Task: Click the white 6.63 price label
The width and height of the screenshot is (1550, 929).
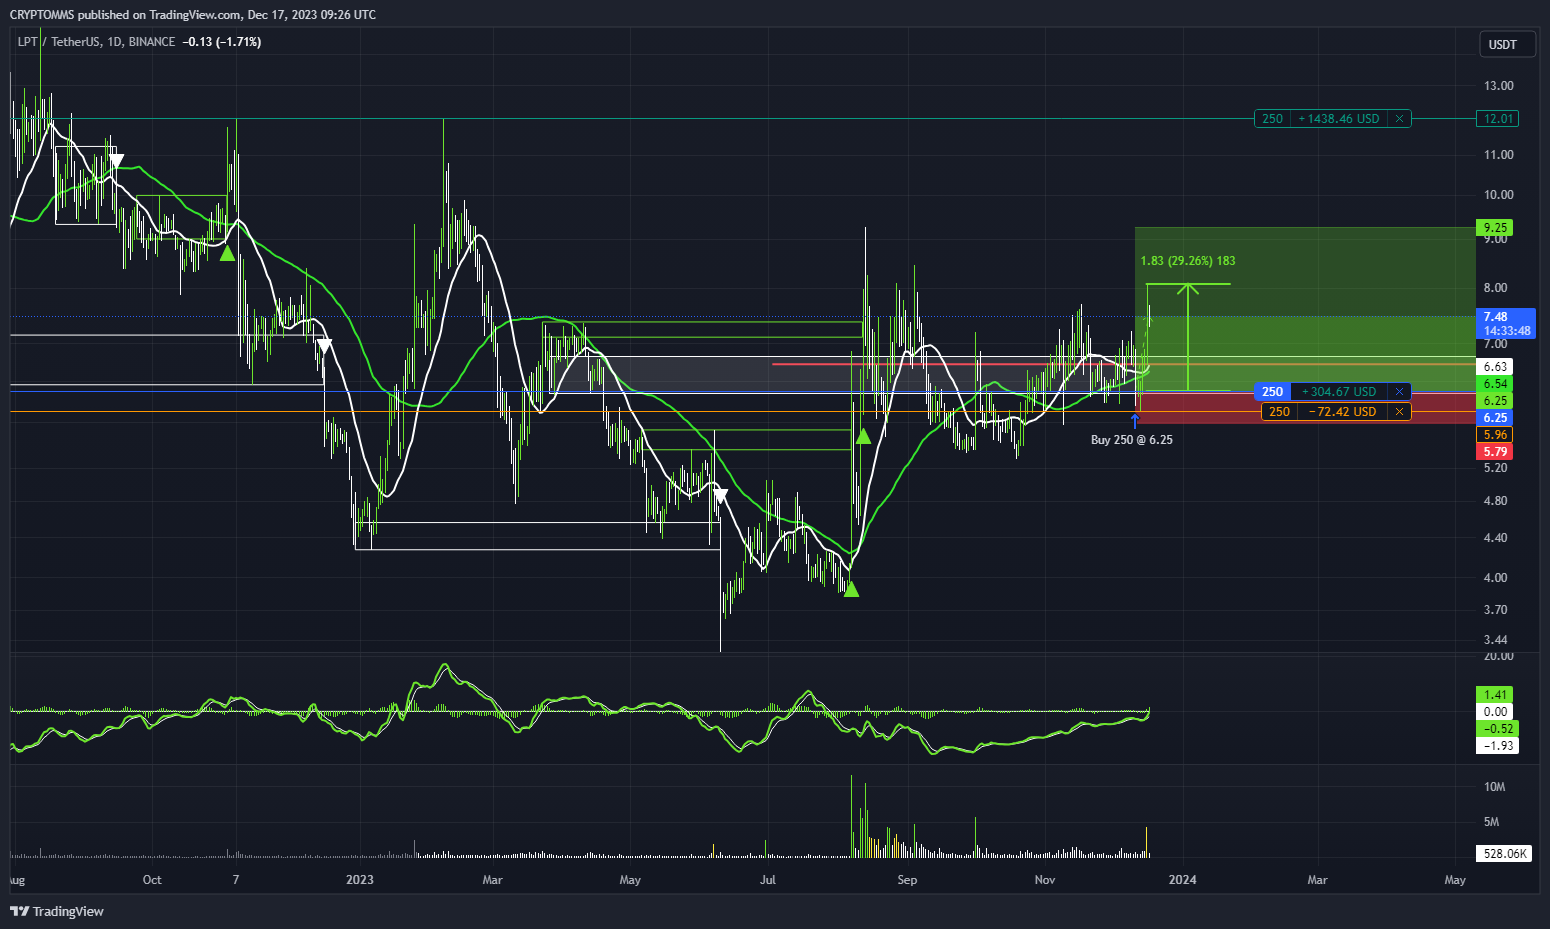Action: pyautogui.click(x=1495, y=367)
